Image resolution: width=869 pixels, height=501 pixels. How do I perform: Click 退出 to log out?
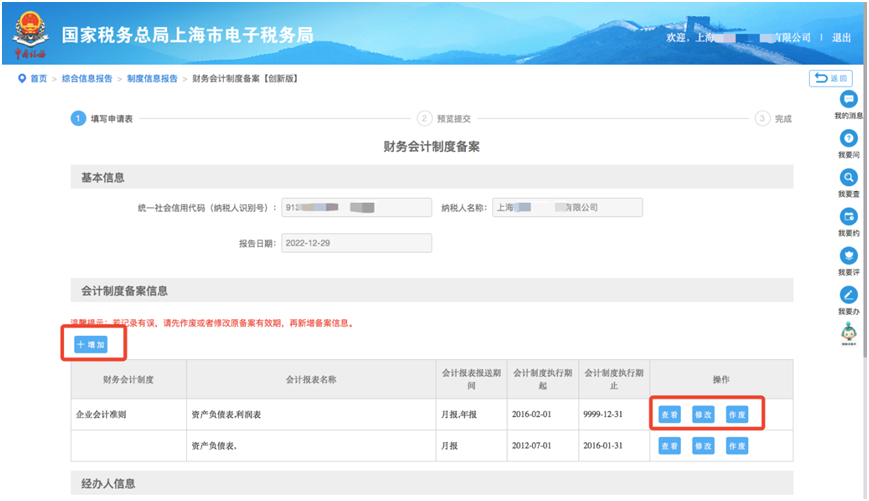click(x=841, y=37)
